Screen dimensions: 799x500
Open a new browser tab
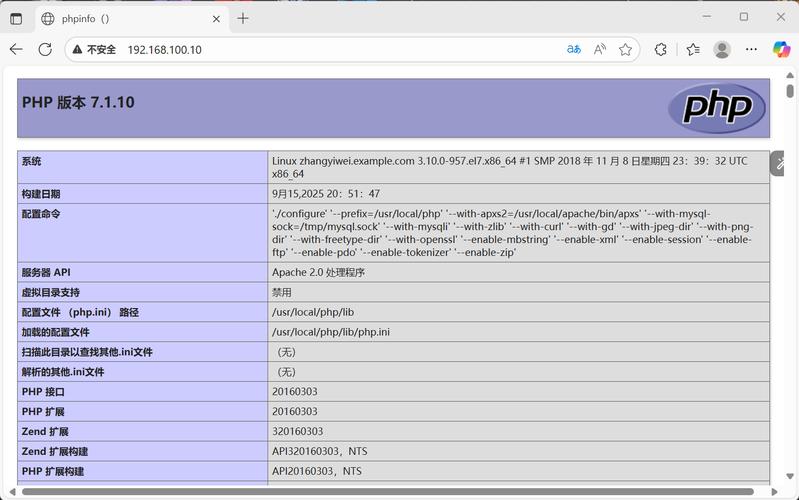click(243, 19)
